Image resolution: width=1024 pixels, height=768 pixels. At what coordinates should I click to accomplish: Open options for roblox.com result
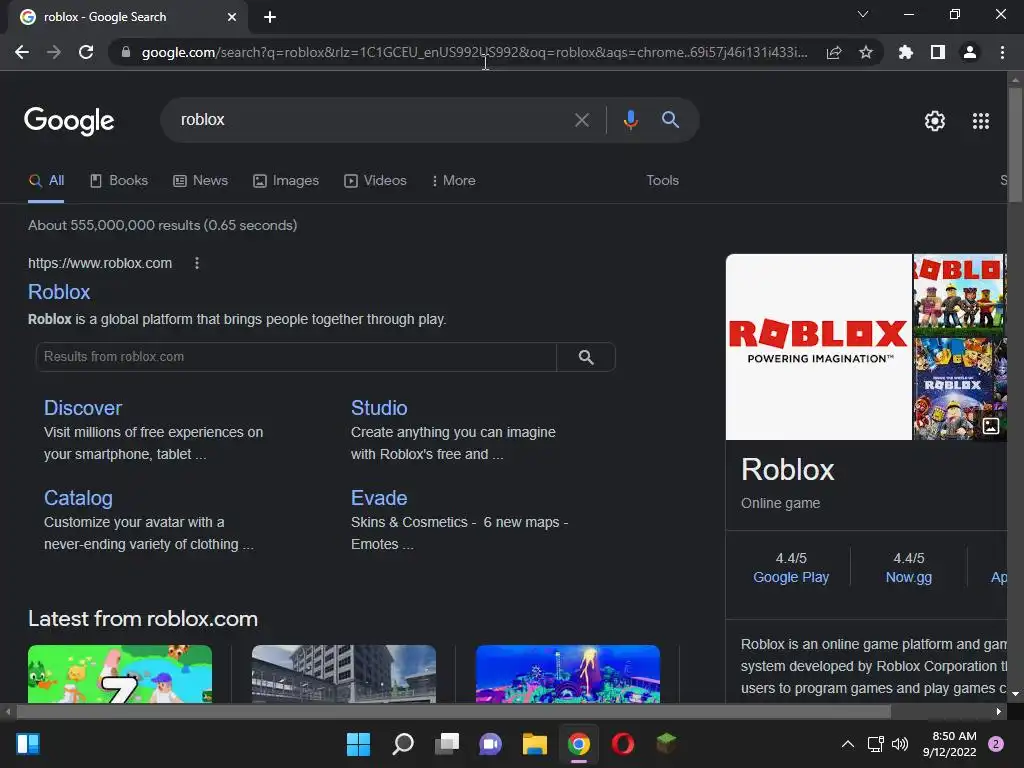197,263
